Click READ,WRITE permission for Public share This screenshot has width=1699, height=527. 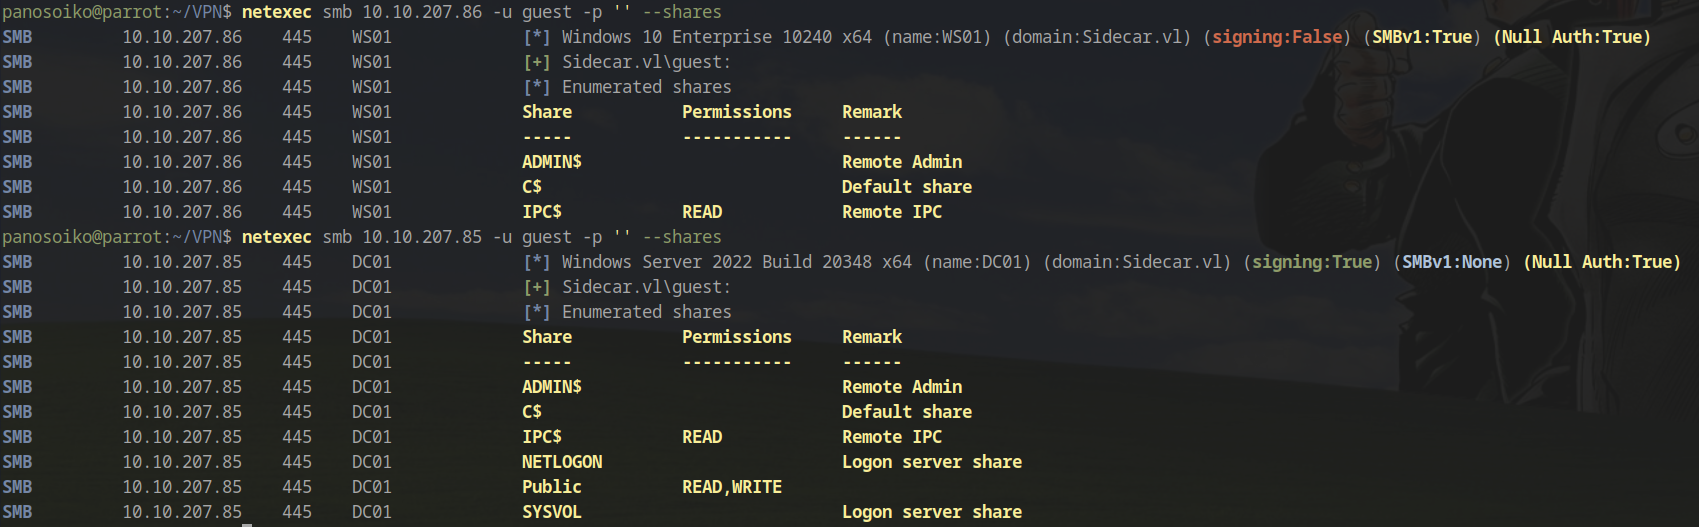coord(732,487)
